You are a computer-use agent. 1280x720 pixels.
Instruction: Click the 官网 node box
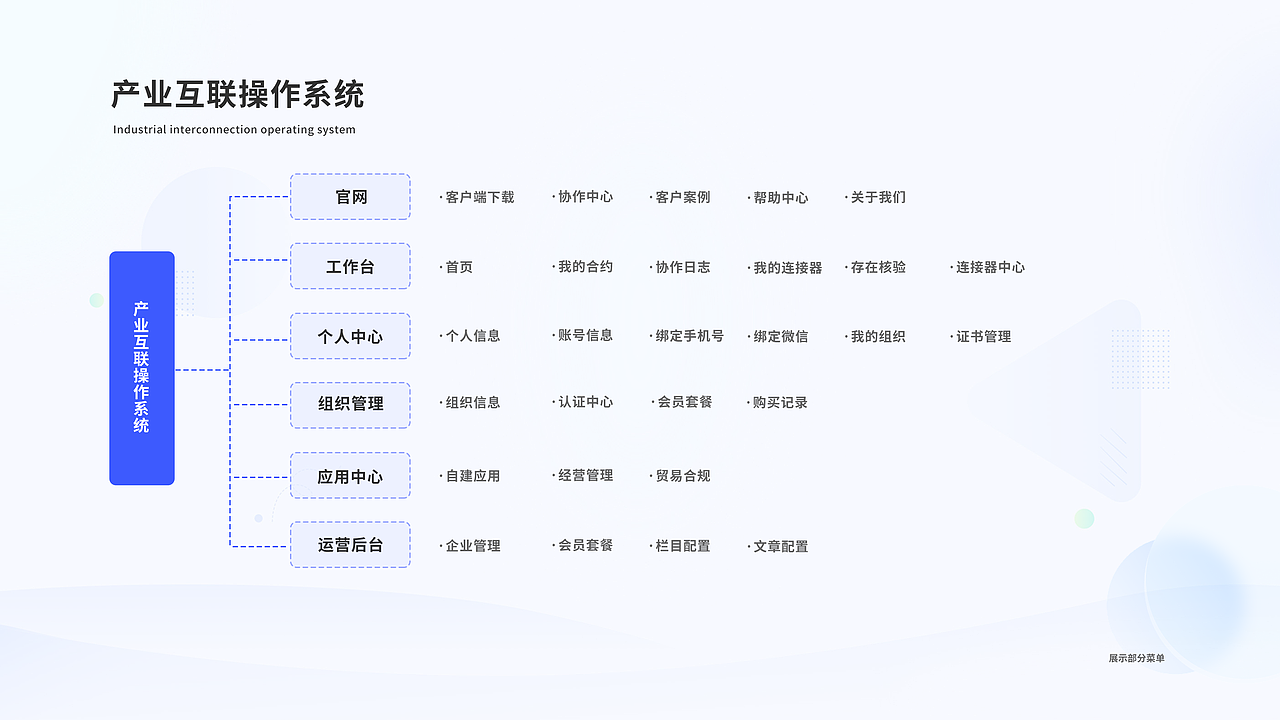(350, 197)
